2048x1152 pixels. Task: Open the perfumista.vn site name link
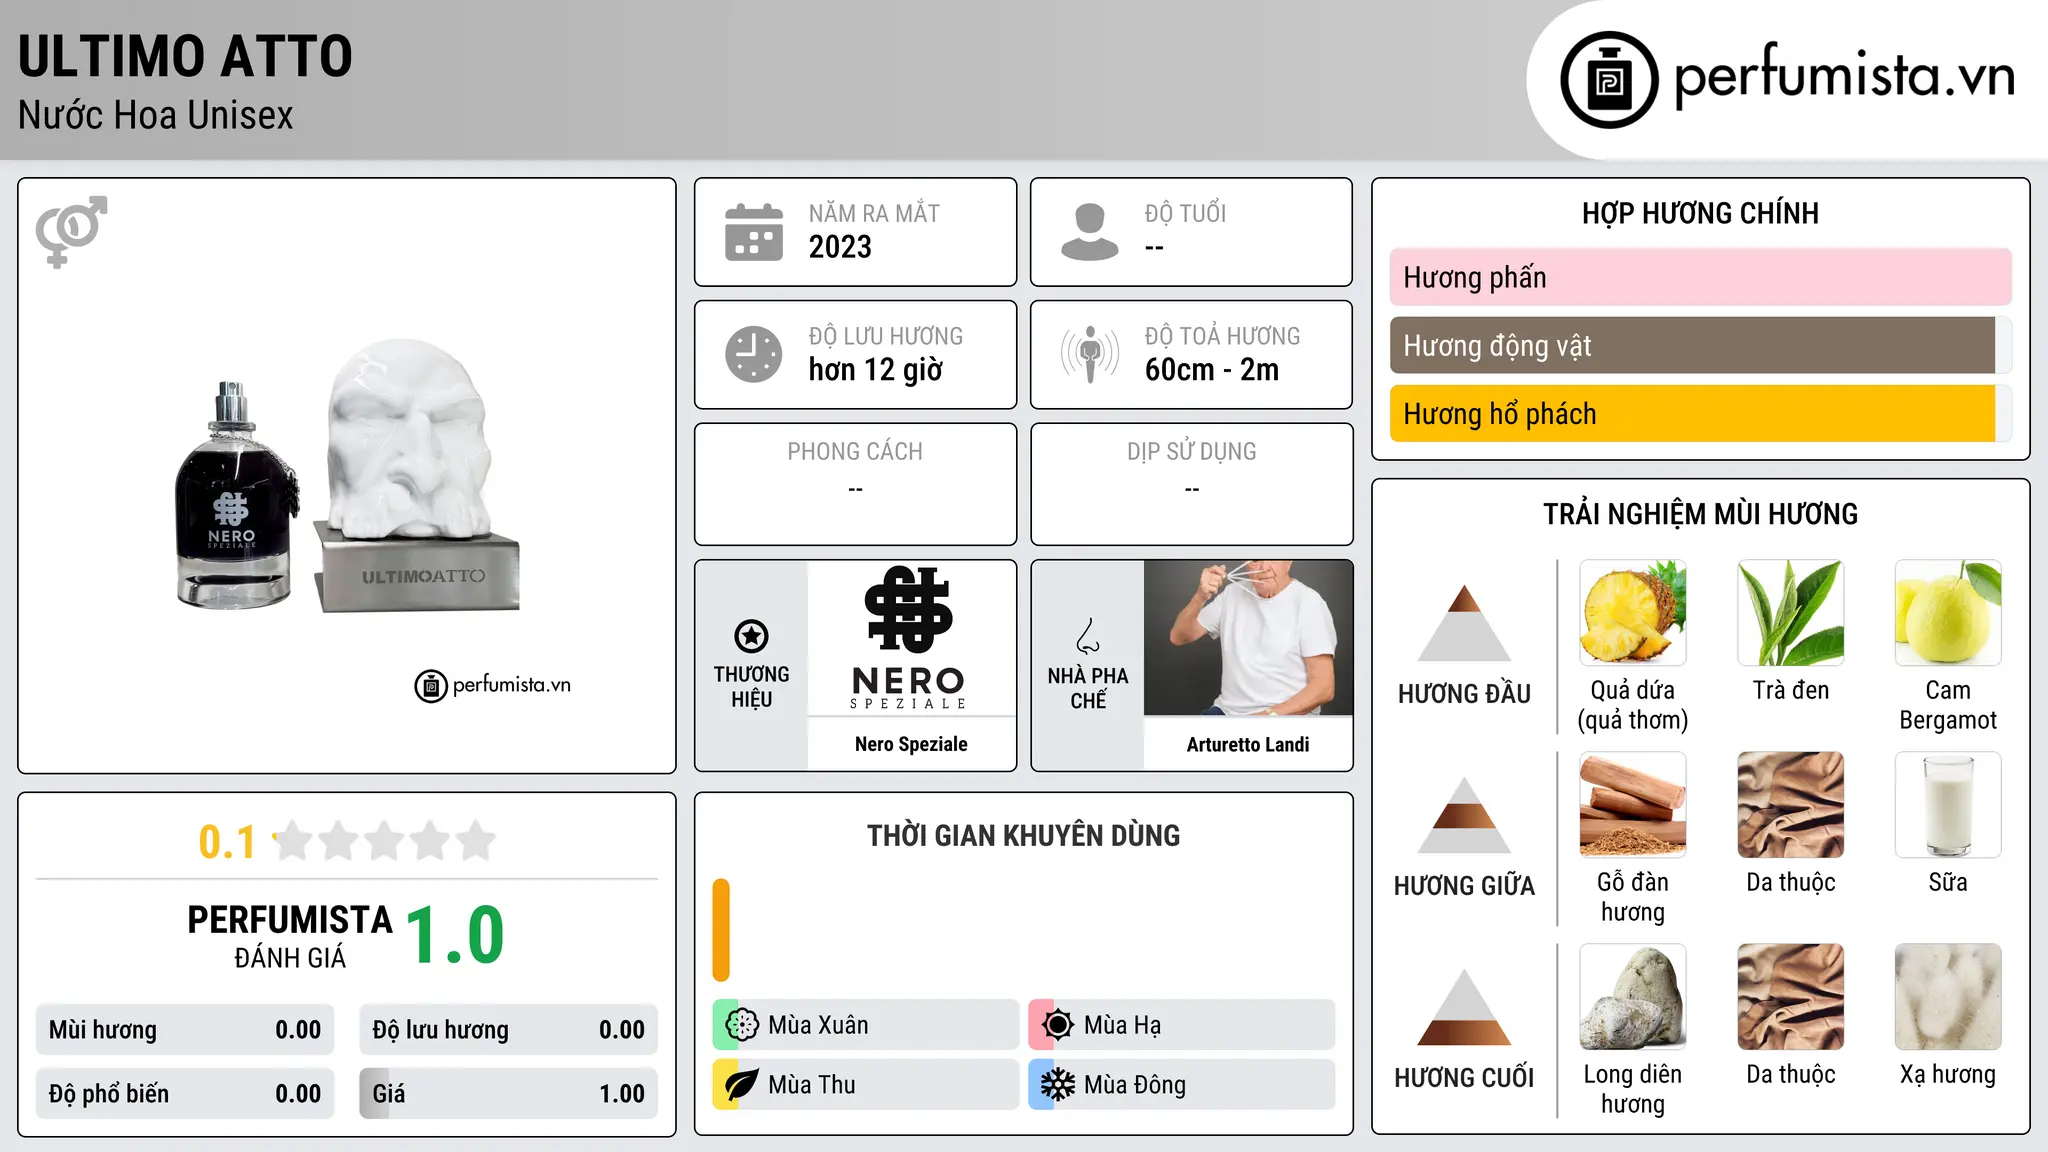click(x=1845, y=75)
